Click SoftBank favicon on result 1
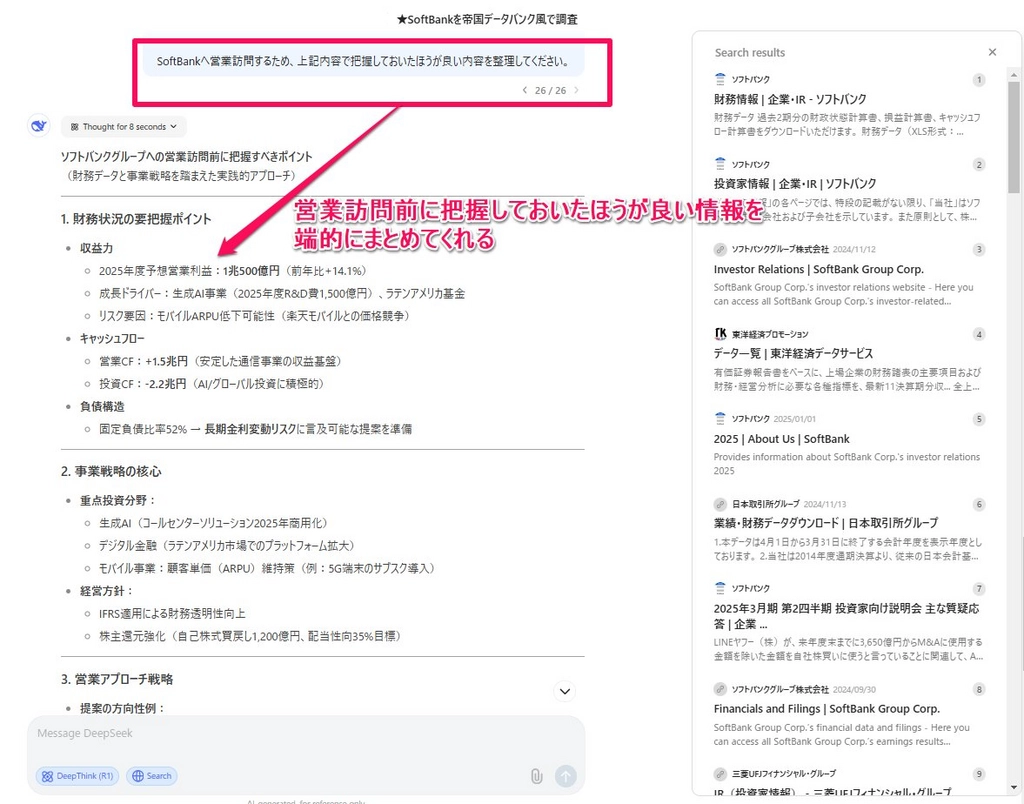This screenshot has width=1024, height=804. (x=720, y=79)
